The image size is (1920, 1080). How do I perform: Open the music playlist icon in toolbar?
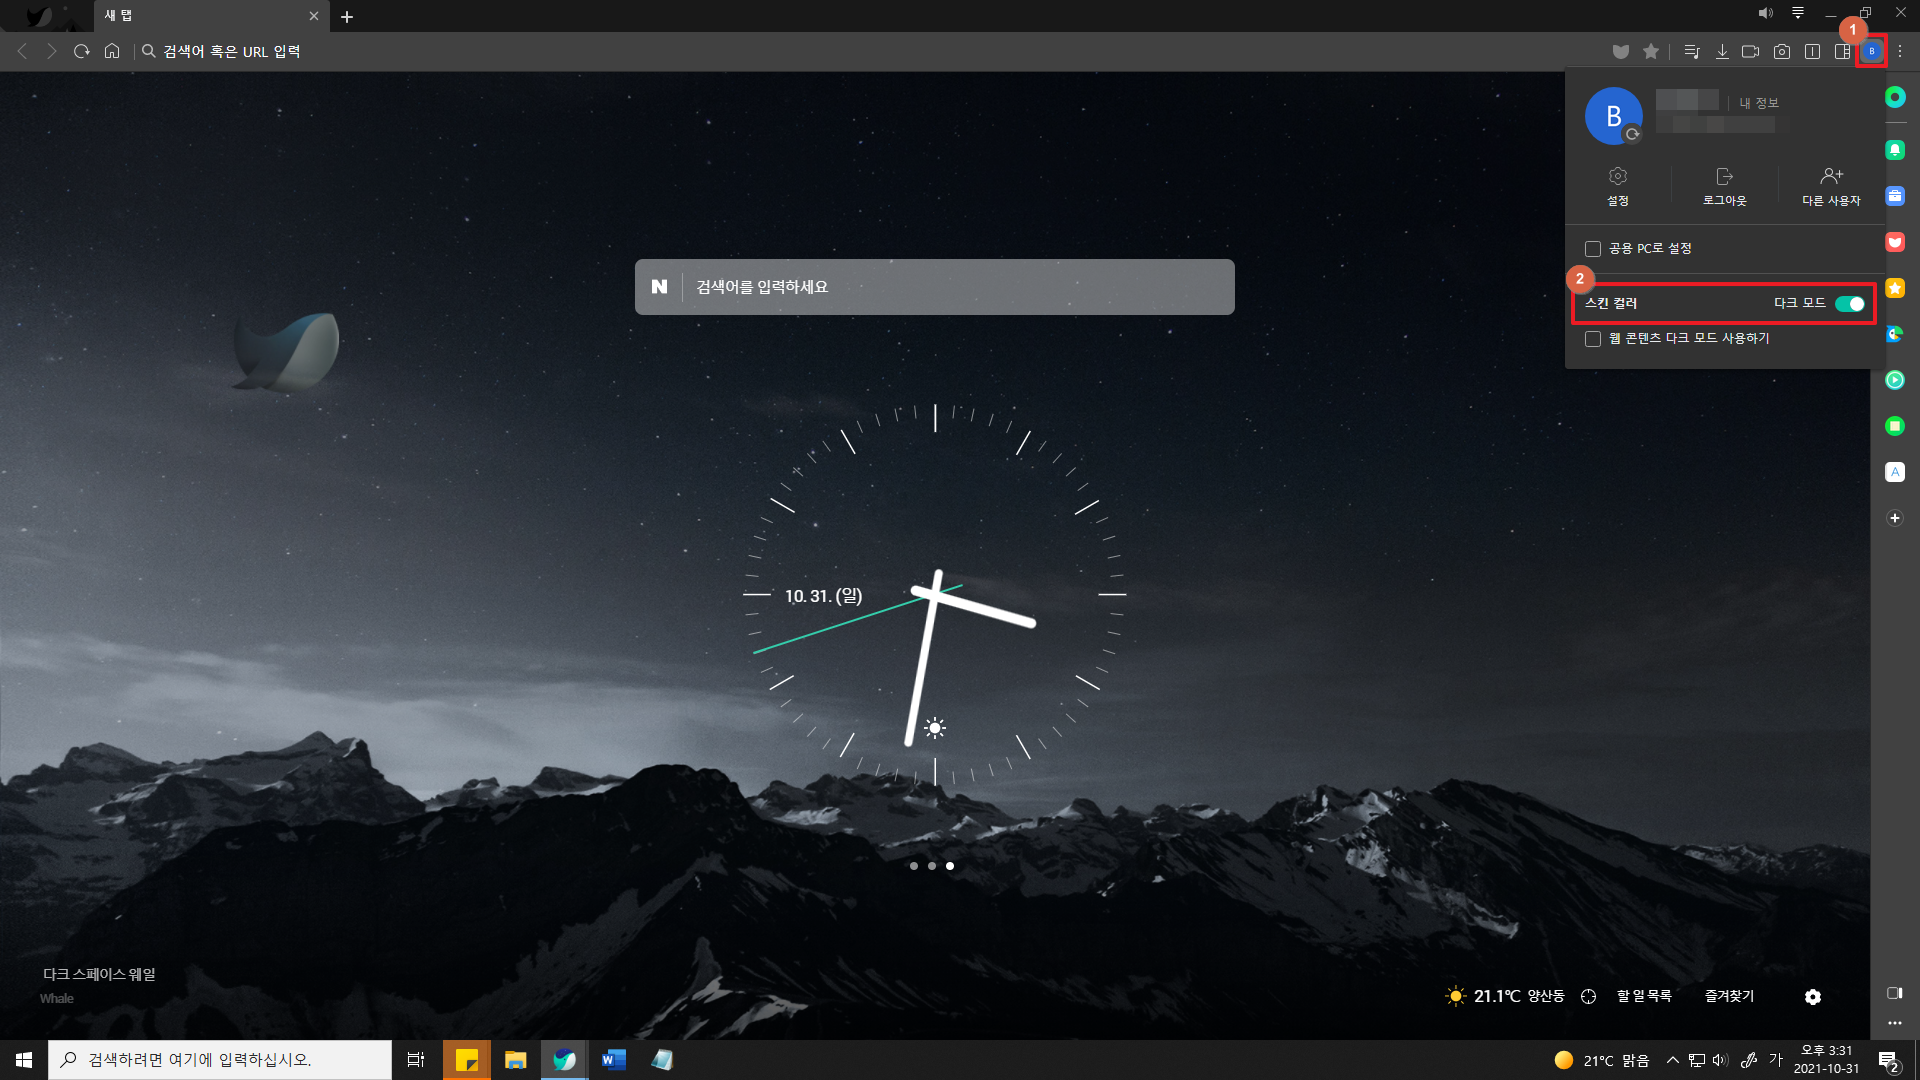(1692, 51)
